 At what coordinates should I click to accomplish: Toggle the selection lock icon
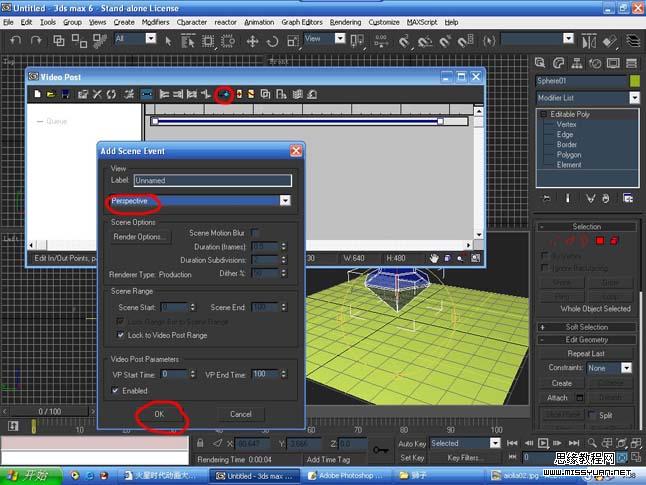point(200,443)
